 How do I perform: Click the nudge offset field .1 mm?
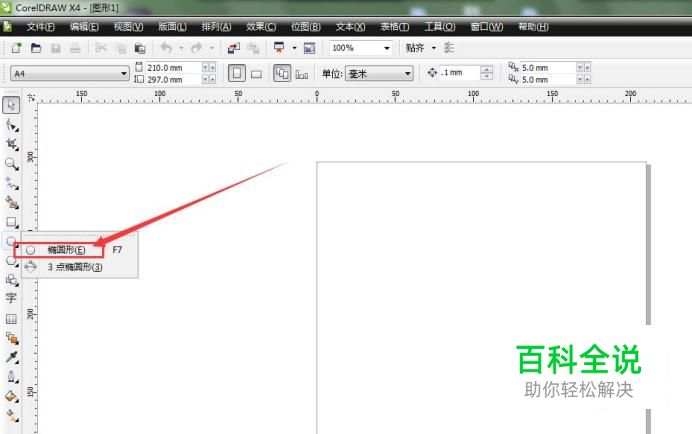pyautogui.click(x=459, y=72)
